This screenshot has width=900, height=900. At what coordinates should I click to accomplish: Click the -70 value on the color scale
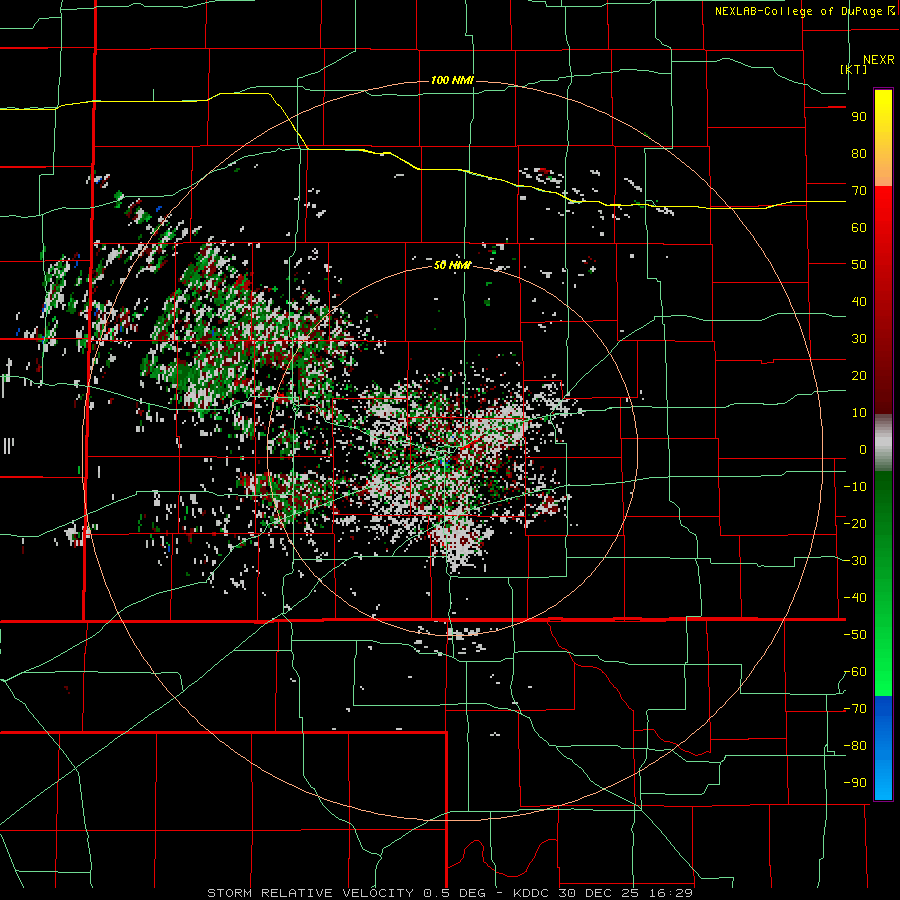[855, 709]
